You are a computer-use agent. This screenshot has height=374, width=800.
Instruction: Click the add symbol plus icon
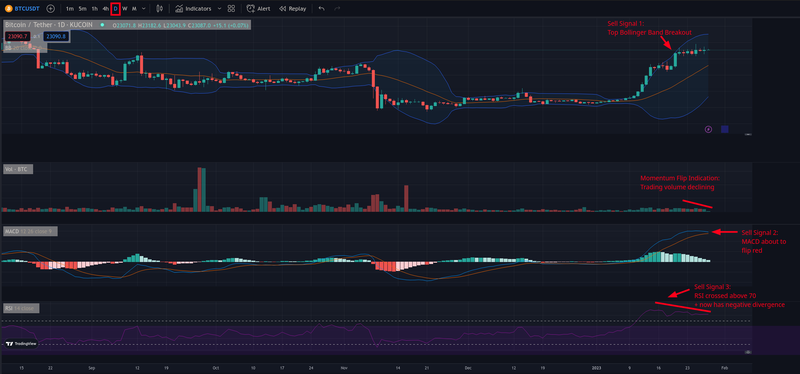[x=50, y=9]
